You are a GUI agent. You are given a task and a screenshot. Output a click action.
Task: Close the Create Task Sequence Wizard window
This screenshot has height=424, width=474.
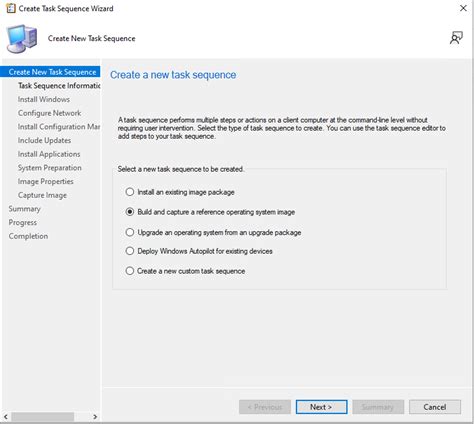click(463, 8)
